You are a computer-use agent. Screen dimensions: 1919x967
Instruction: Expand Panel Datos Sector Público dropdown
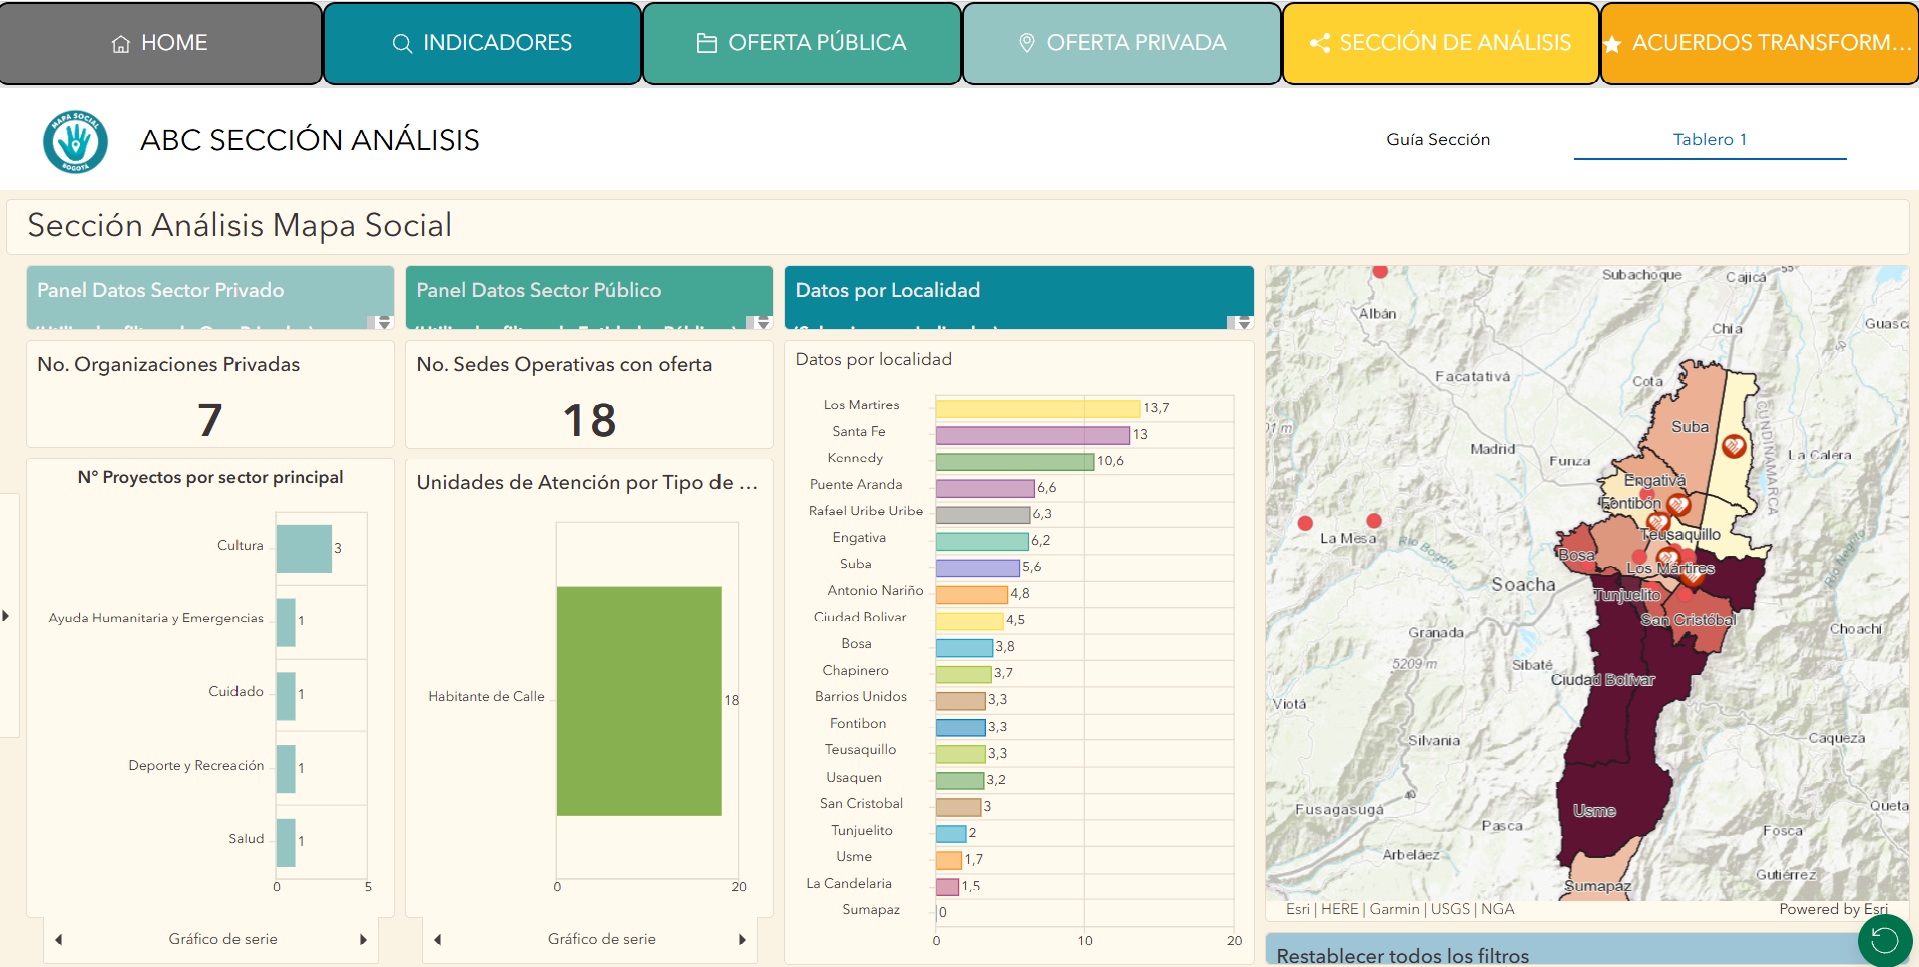(x=763, y=323)
